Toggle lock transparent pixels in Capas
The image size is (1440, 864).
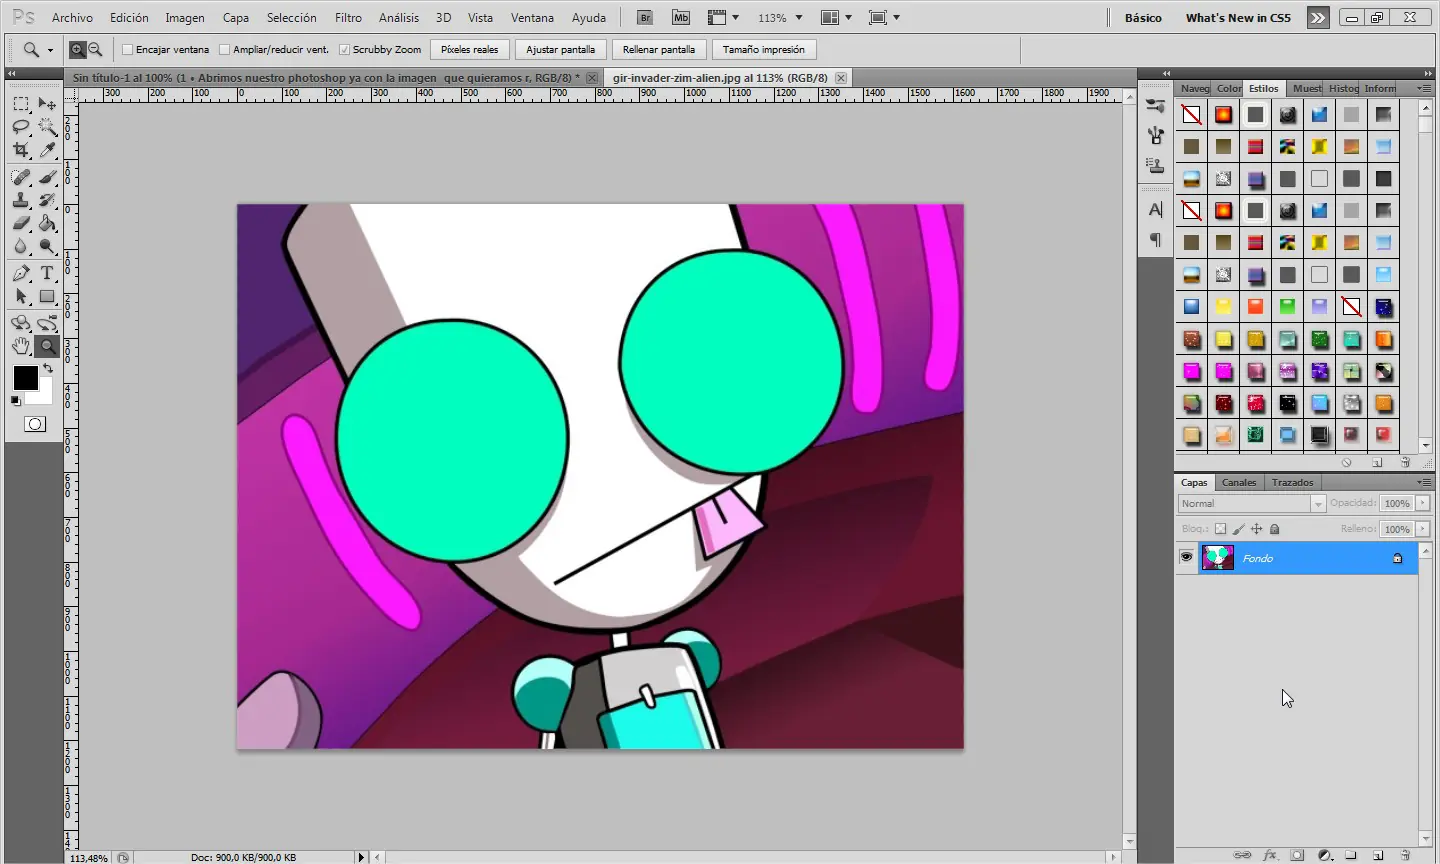pyautogui.click(x=1220, y=529)
